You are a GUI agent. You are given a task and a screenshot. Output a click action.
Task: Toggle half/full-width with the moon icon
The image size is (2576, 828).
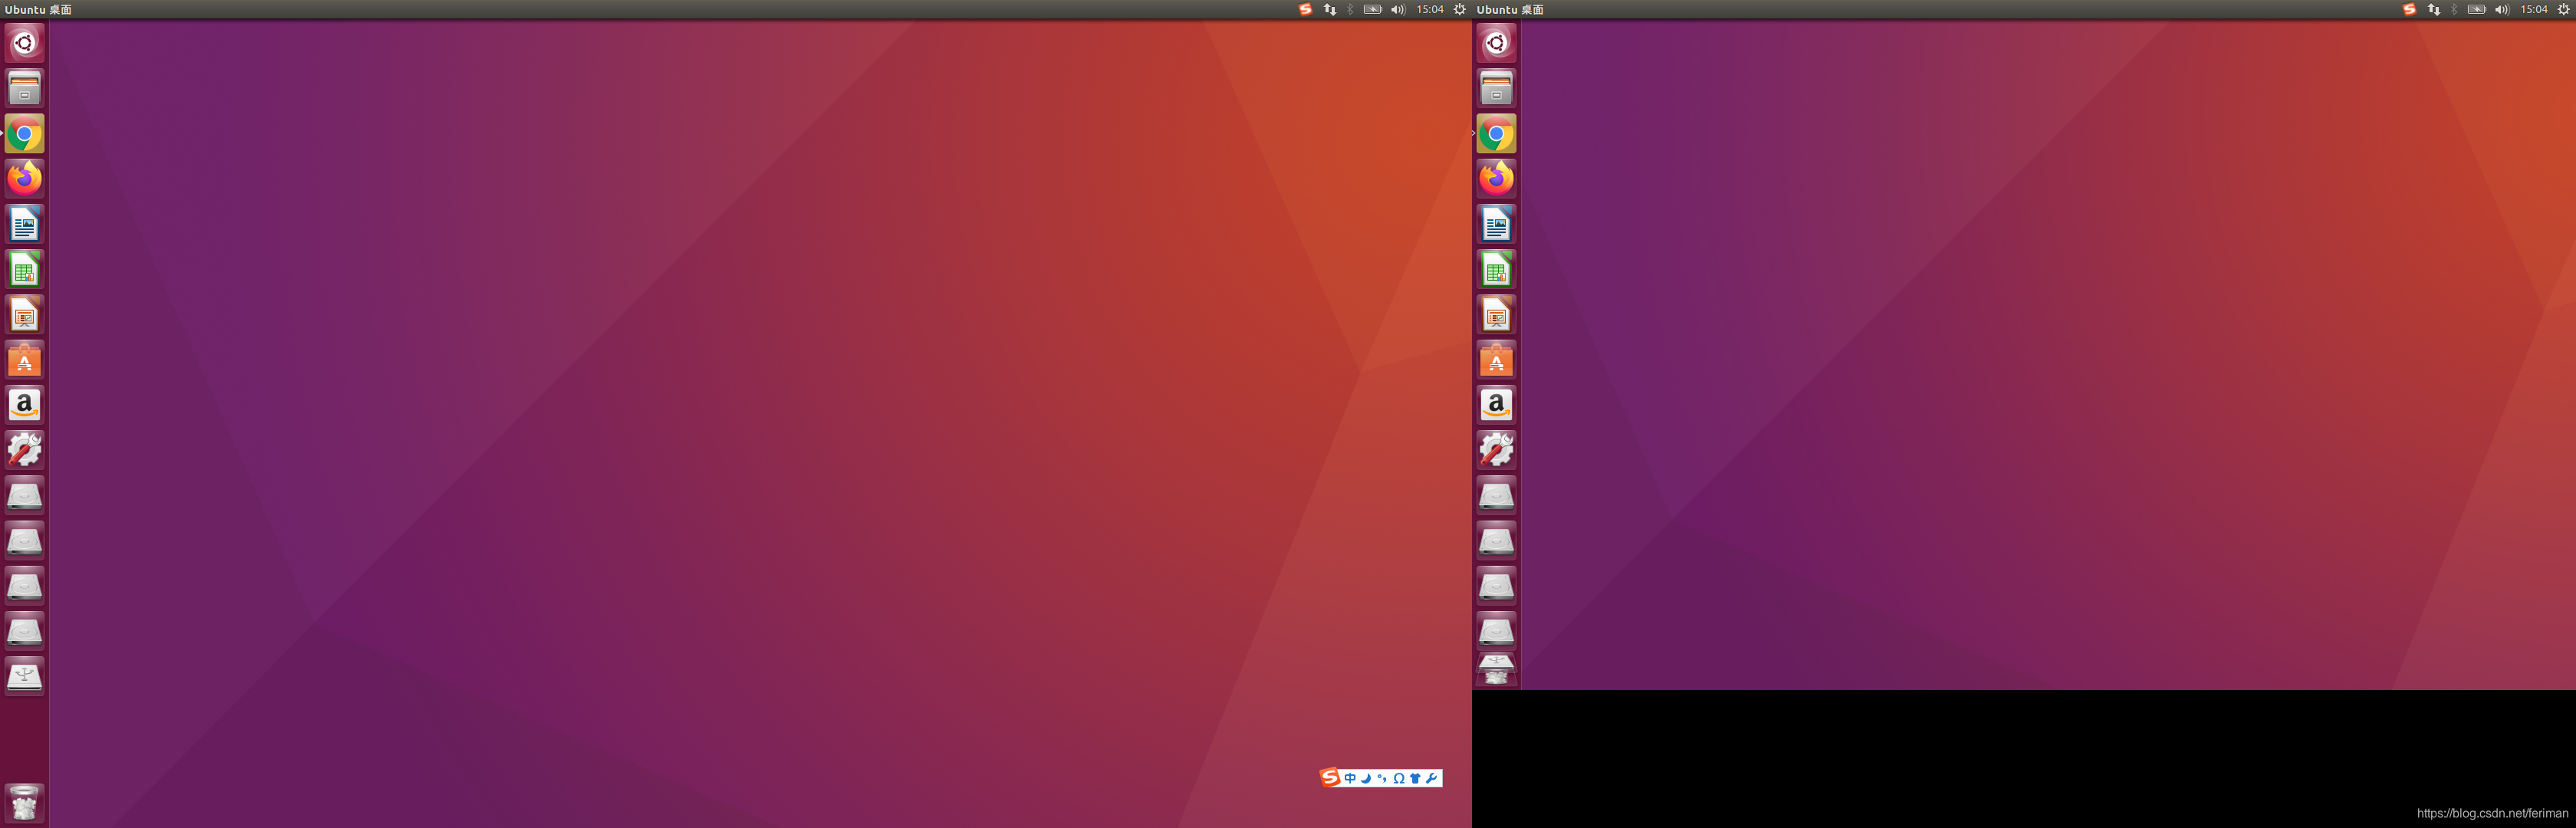[1366, 778]
